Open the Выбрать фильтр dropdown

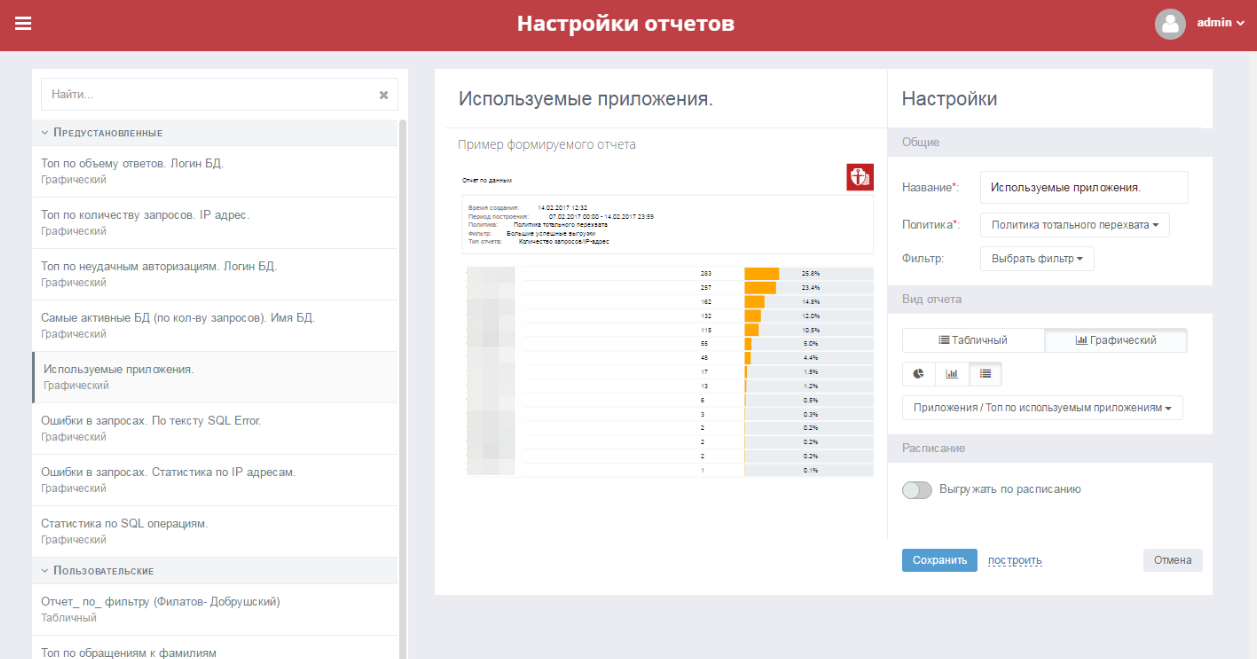coord(1037,258)
